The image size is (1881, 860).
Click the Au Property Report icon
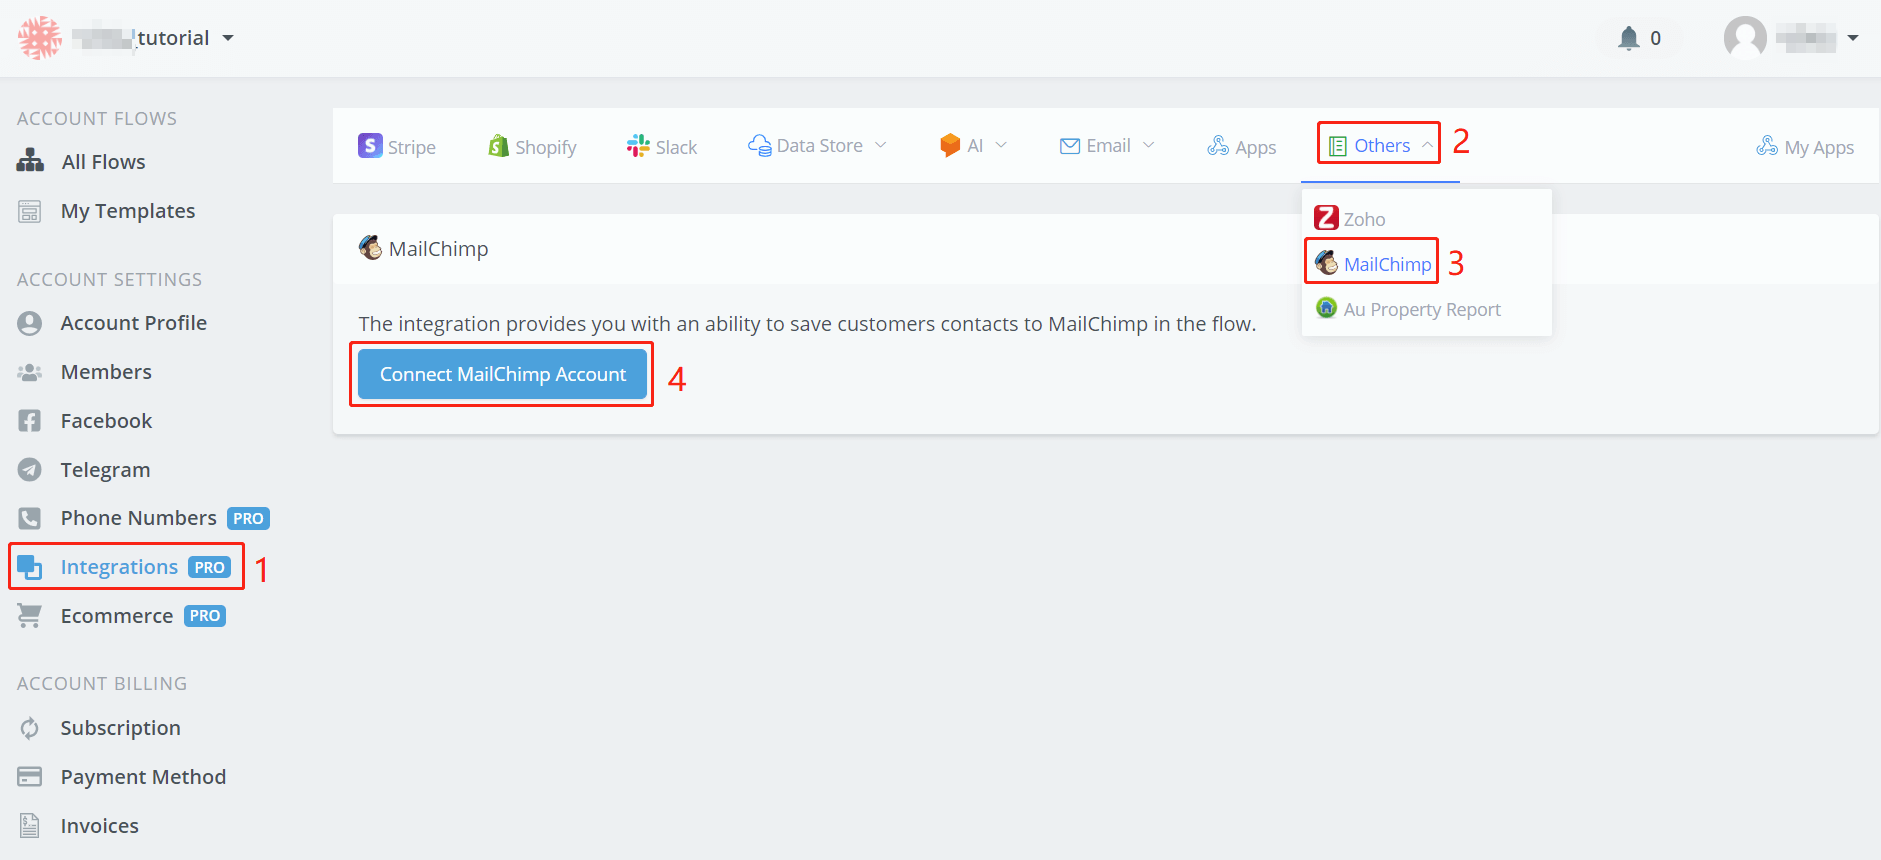click(x=1327, y=307)
